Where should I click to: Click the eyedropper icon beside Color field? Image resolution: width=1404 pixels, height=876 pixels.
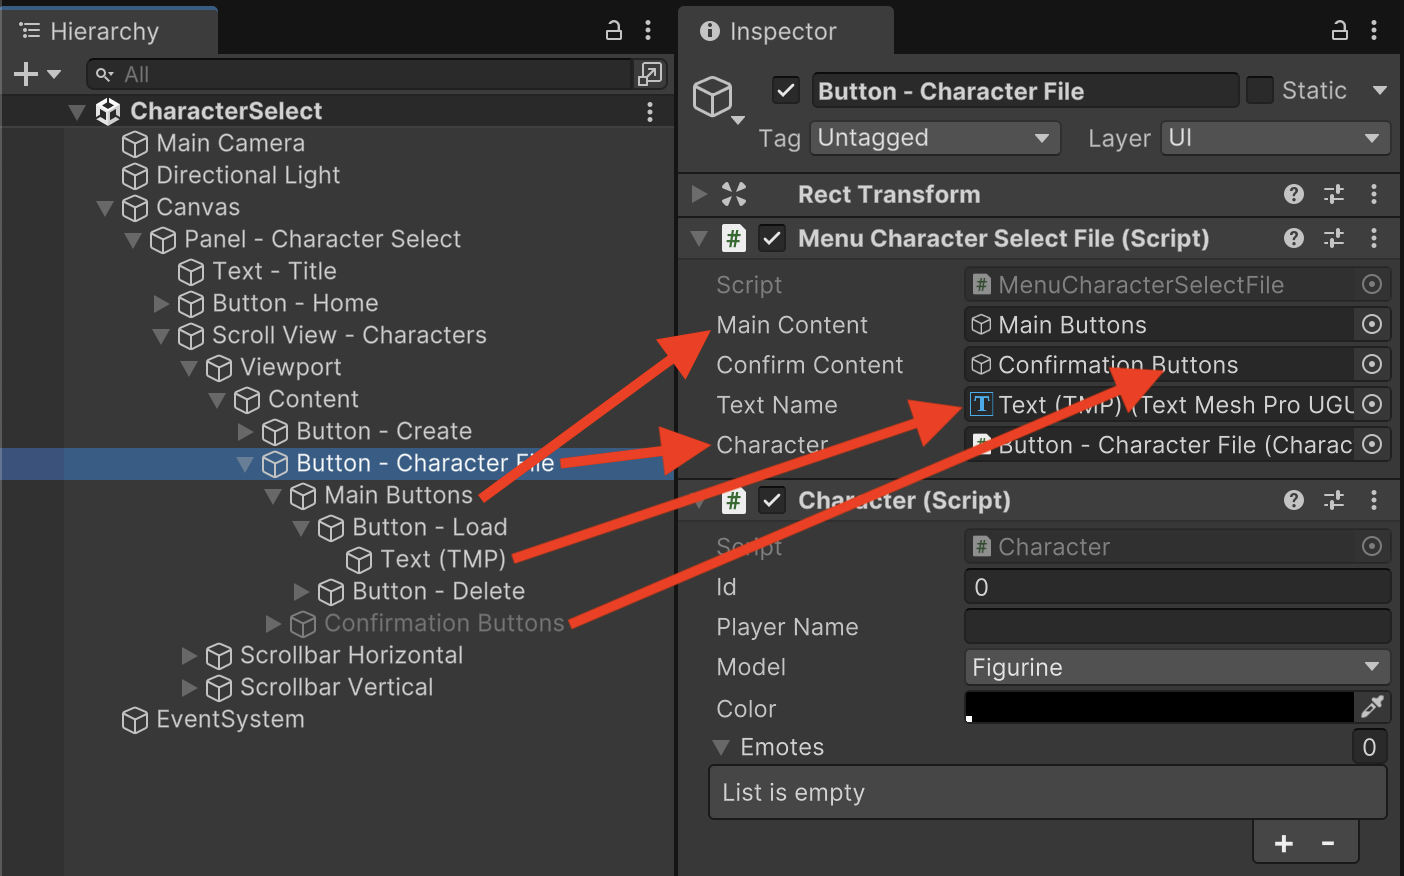(1372, 707)
